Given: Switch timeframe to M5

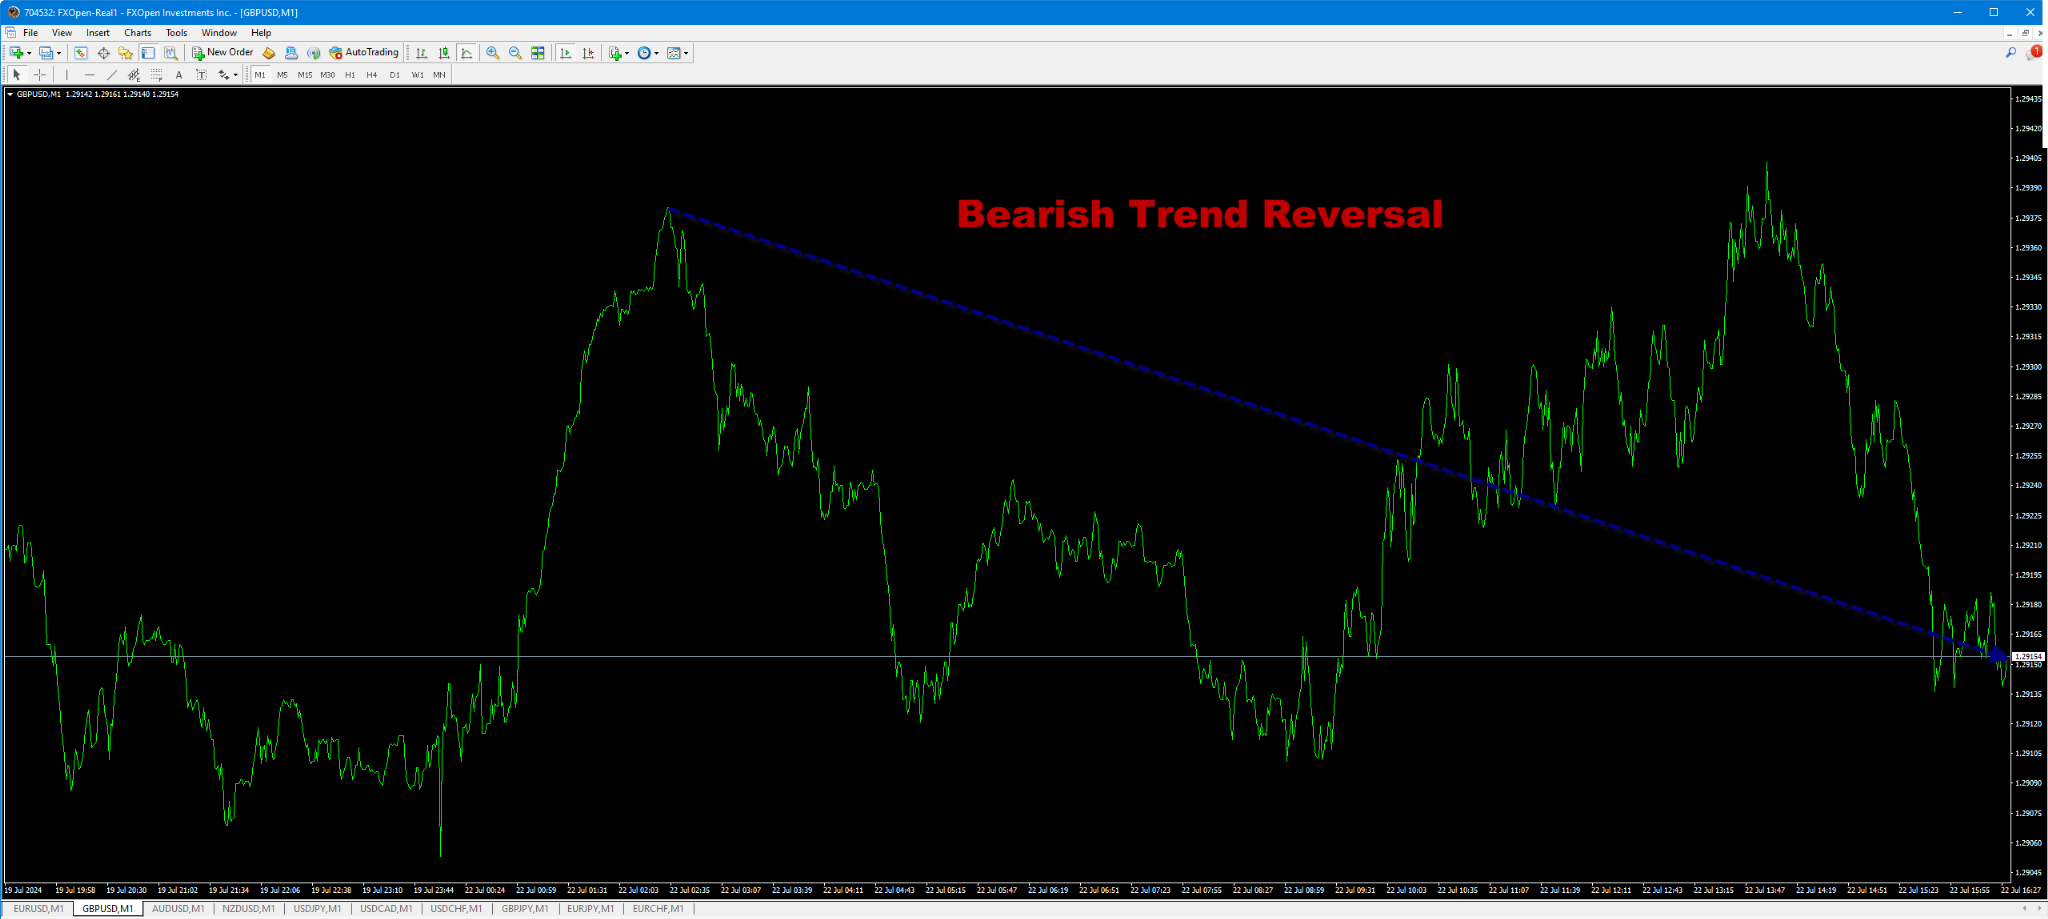Looking at the screenshot, I should point(282,75).
